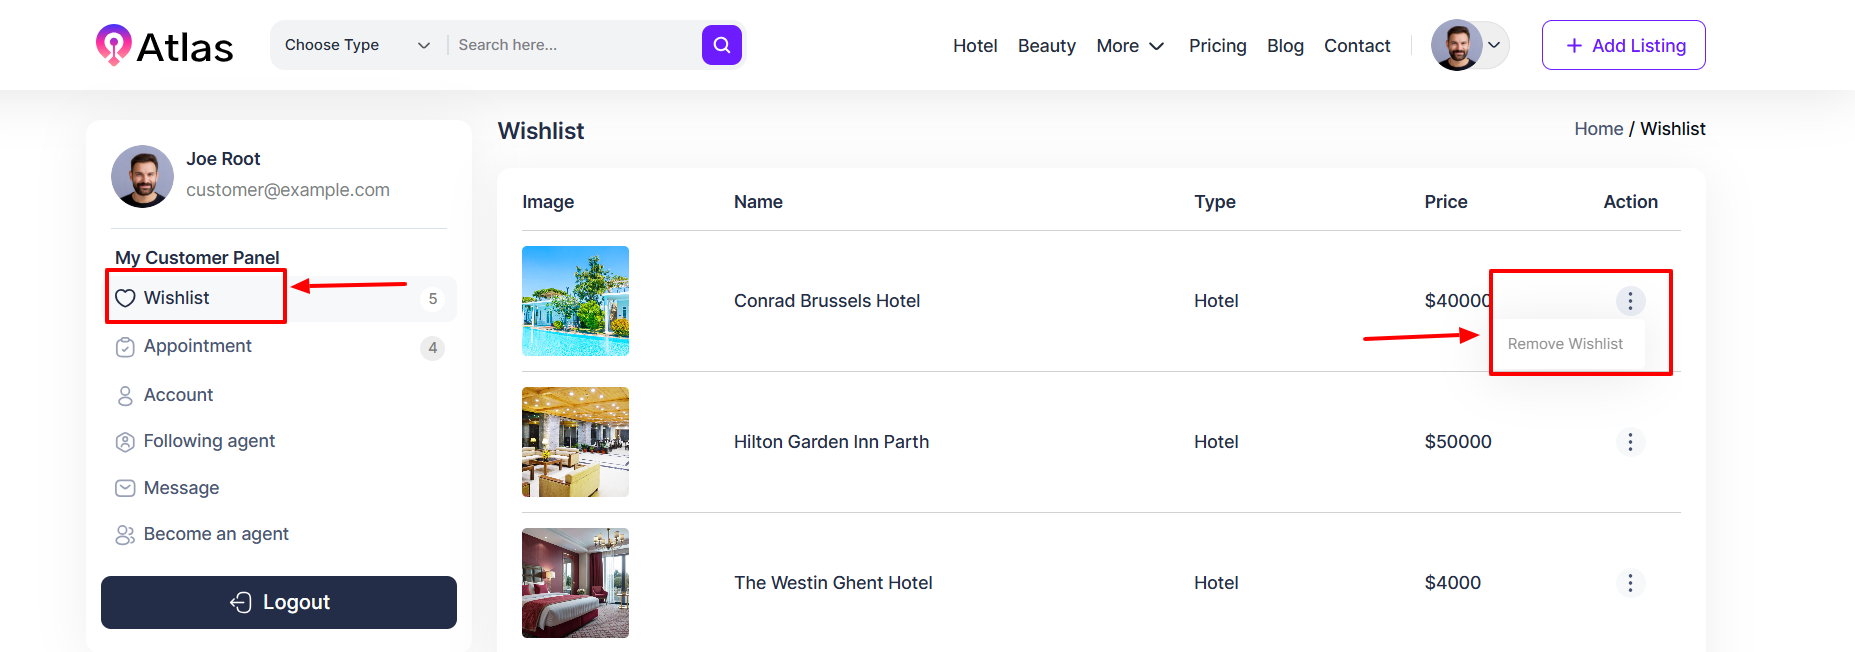Click the Wishlist heart icon in sidebar

click(125, 298)
